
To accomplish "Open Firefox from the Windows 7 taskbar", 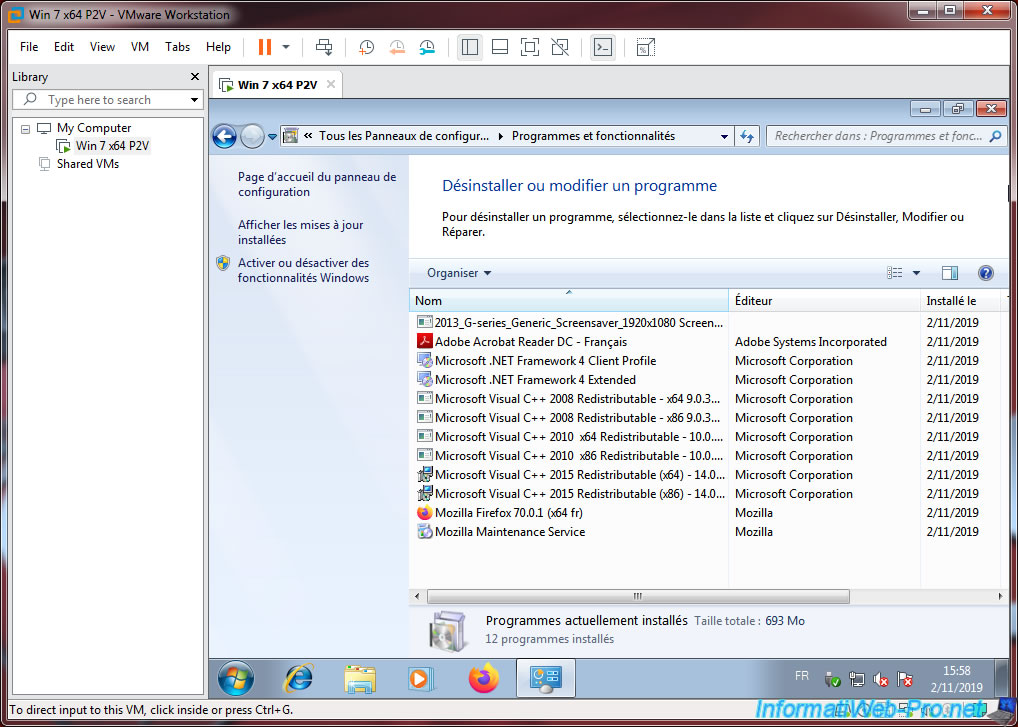I will click(483, 679).
